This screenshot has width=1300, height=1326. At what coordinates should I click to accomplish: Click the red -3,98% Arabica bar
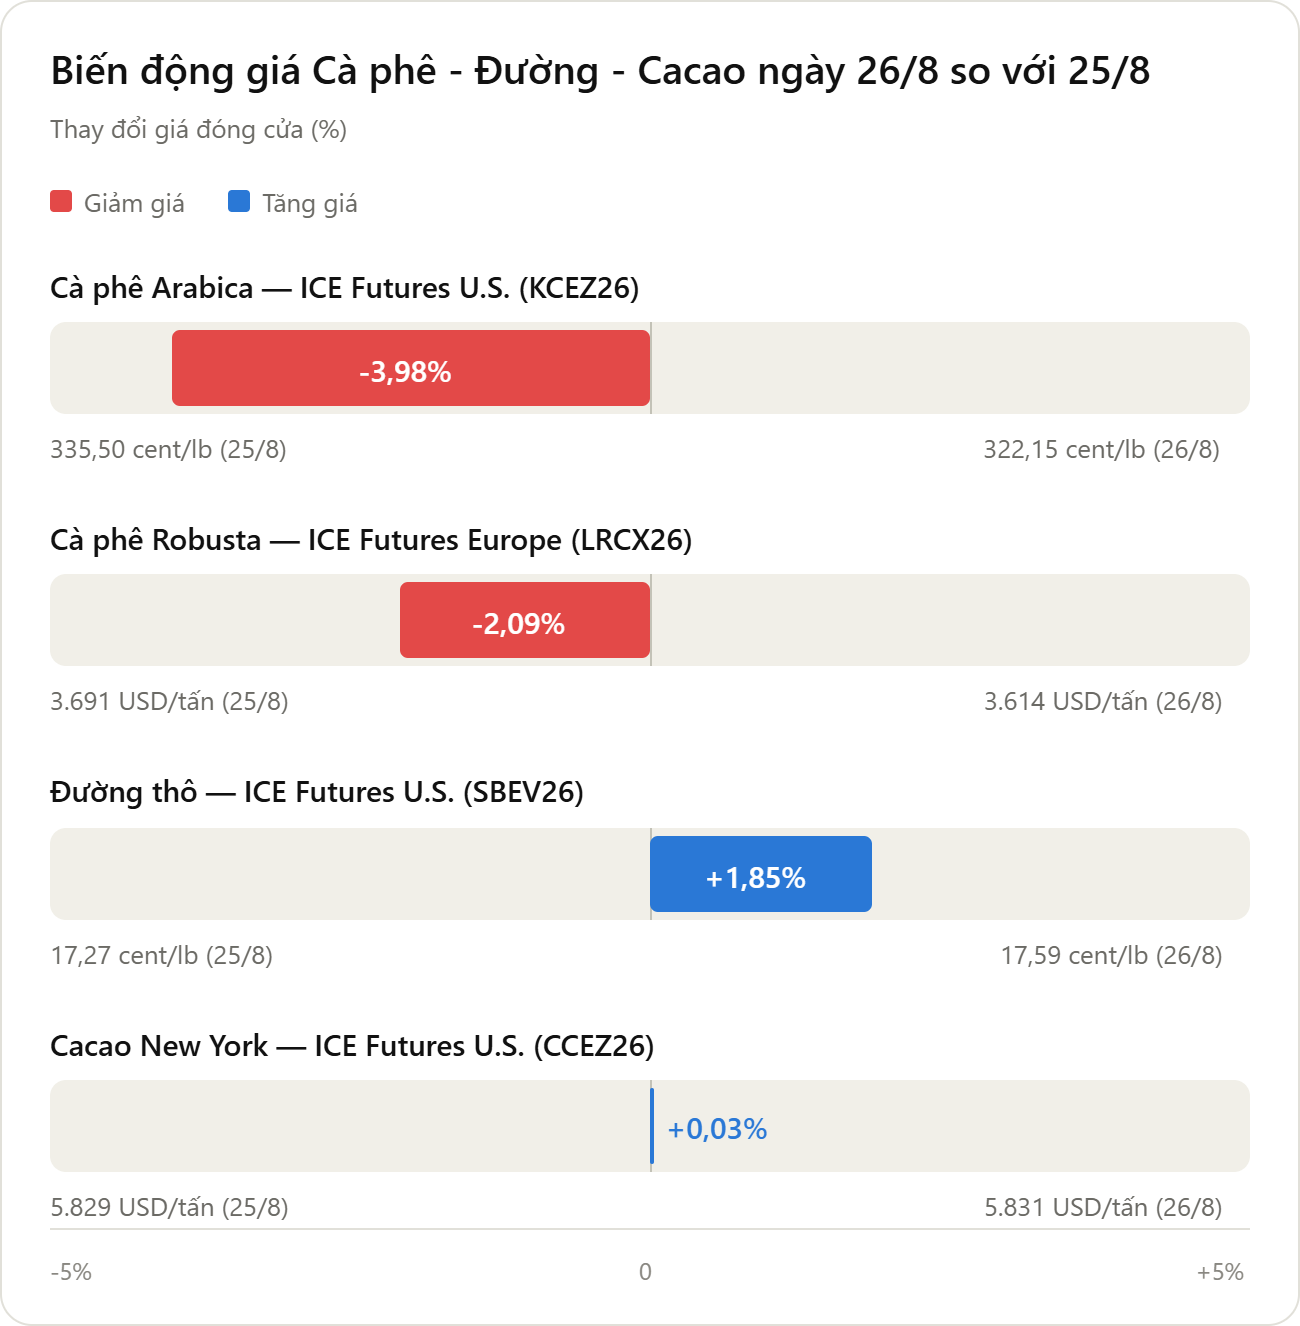pyautogui.click(x=411, y=368)
